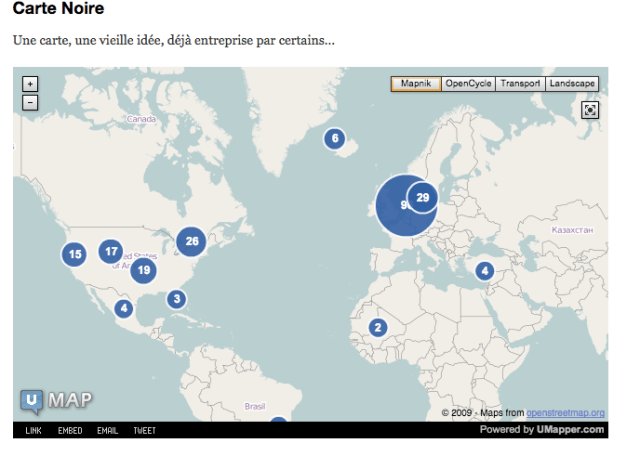Click the Iceland cluster marker 6

[335, 139]
